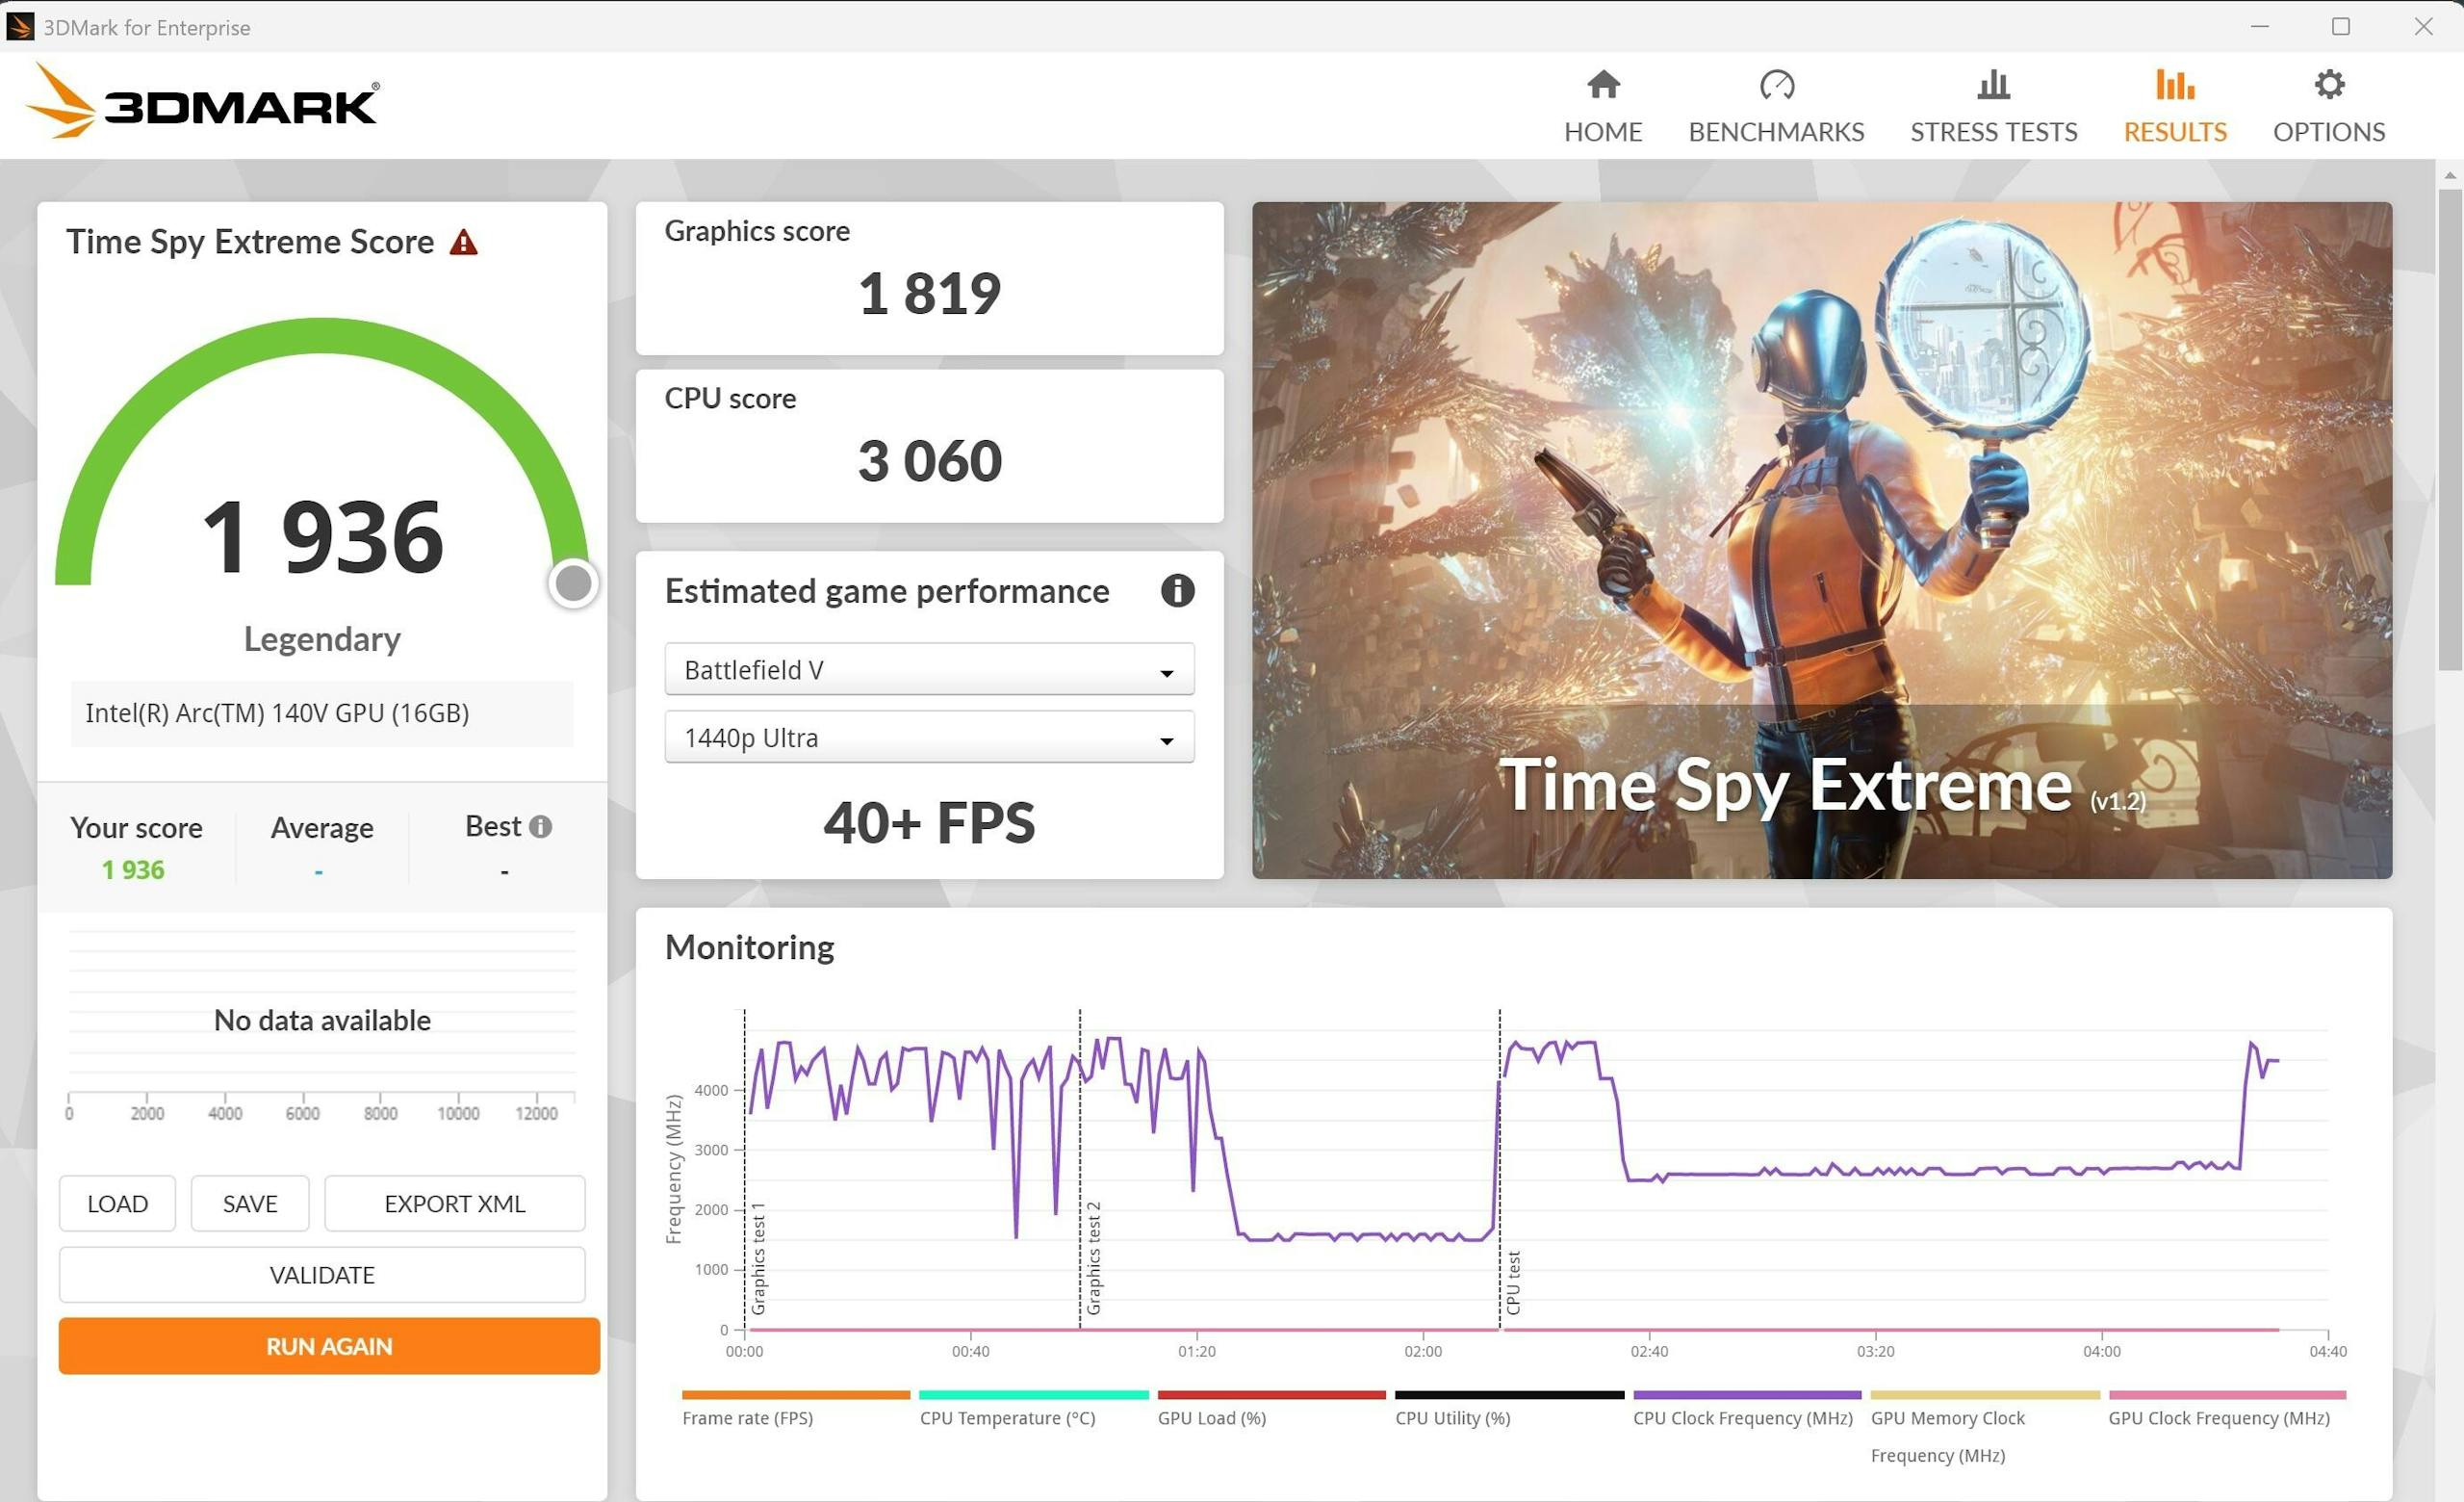Click the orange RUN AGAIN button
This screenshot has width=2464, height=1502.
point(329,1346)
